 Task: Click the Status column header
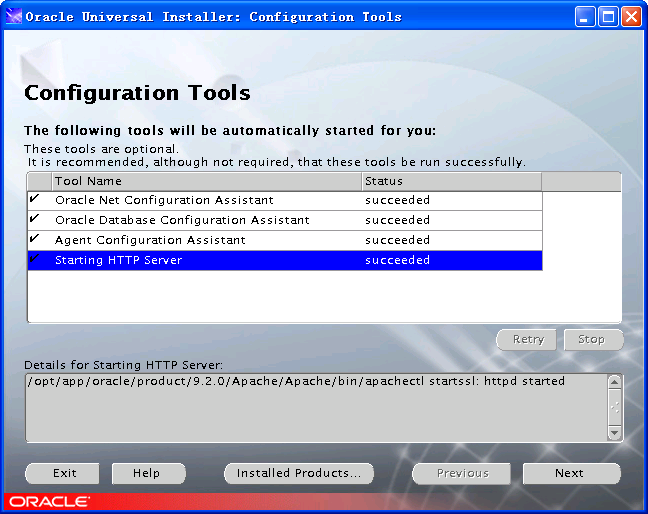click(450, 181)
